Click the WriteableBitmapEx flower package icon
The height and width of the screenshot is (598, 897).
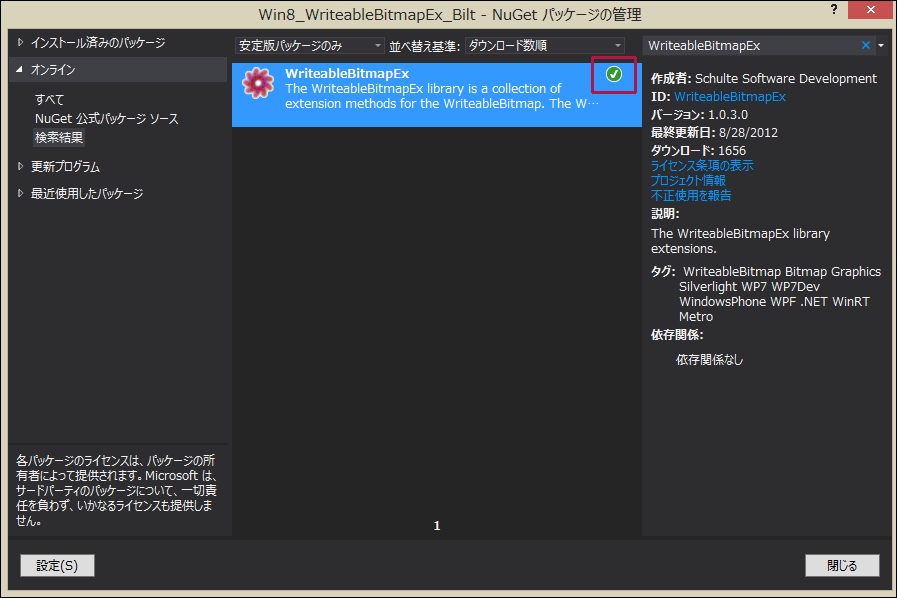tap(258, 83)
